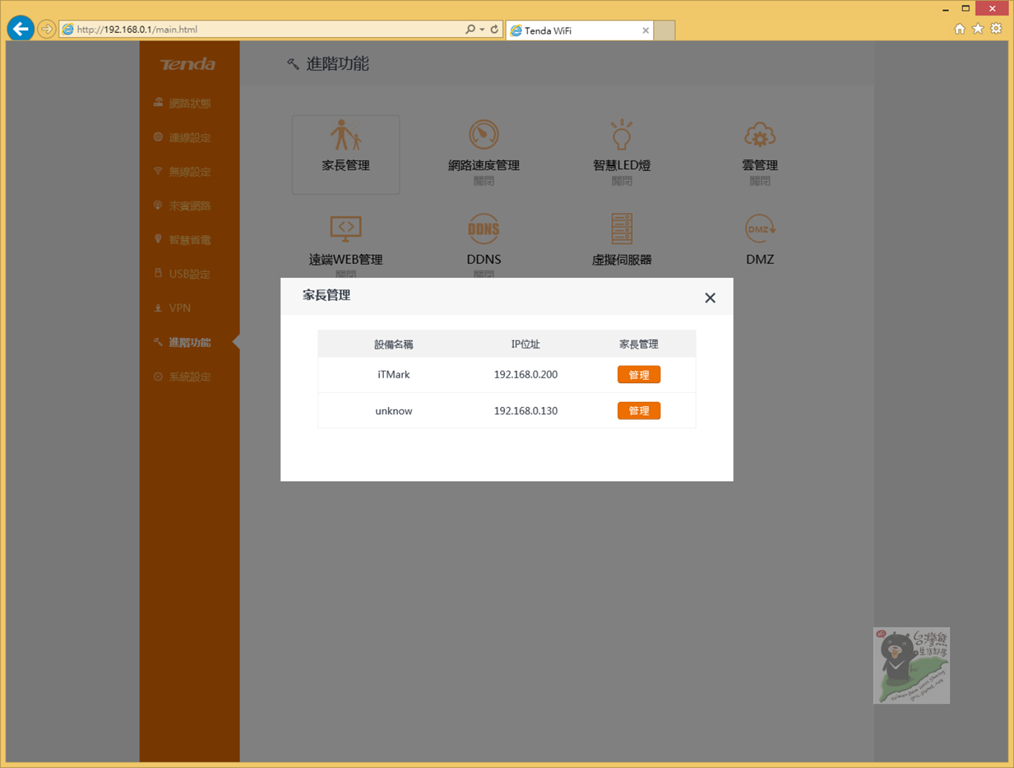Go to 智慧省電 in sidebar
The height and width of the screenshot is (768, 1014).
point(182,240)
